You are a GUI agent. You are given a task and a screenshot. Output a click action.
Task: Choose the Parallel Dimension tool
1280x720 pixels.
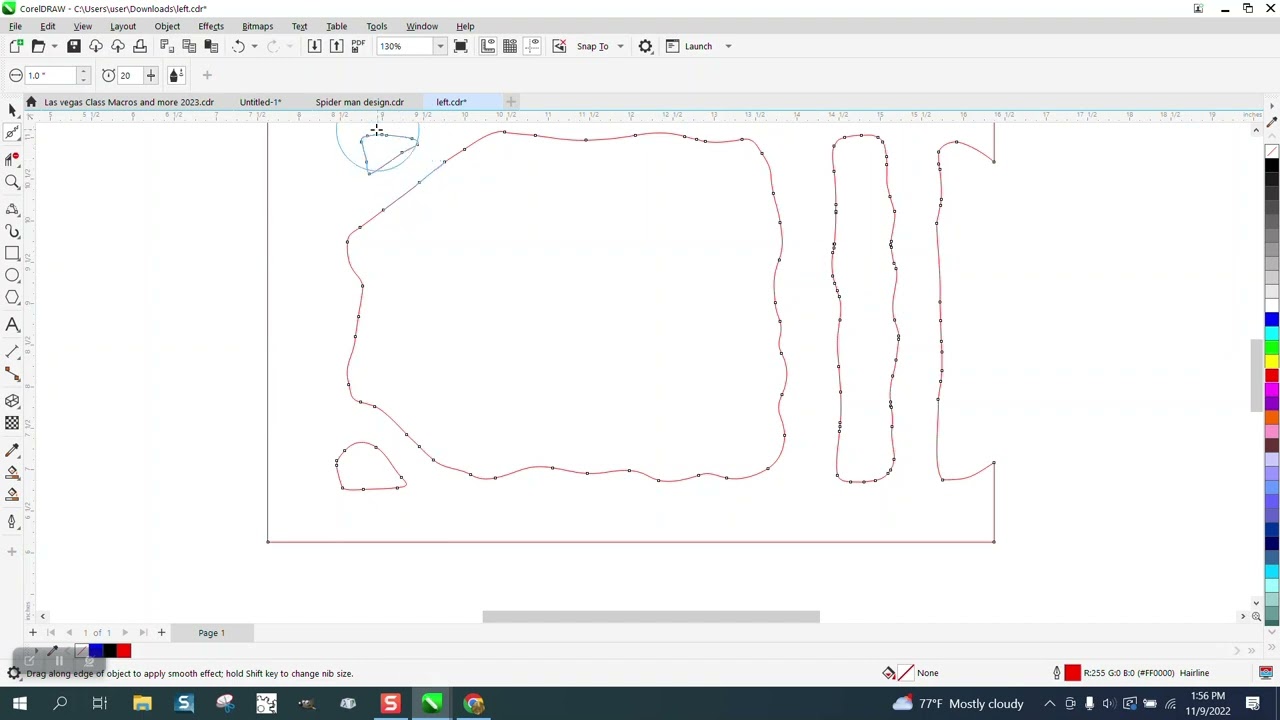12,351
